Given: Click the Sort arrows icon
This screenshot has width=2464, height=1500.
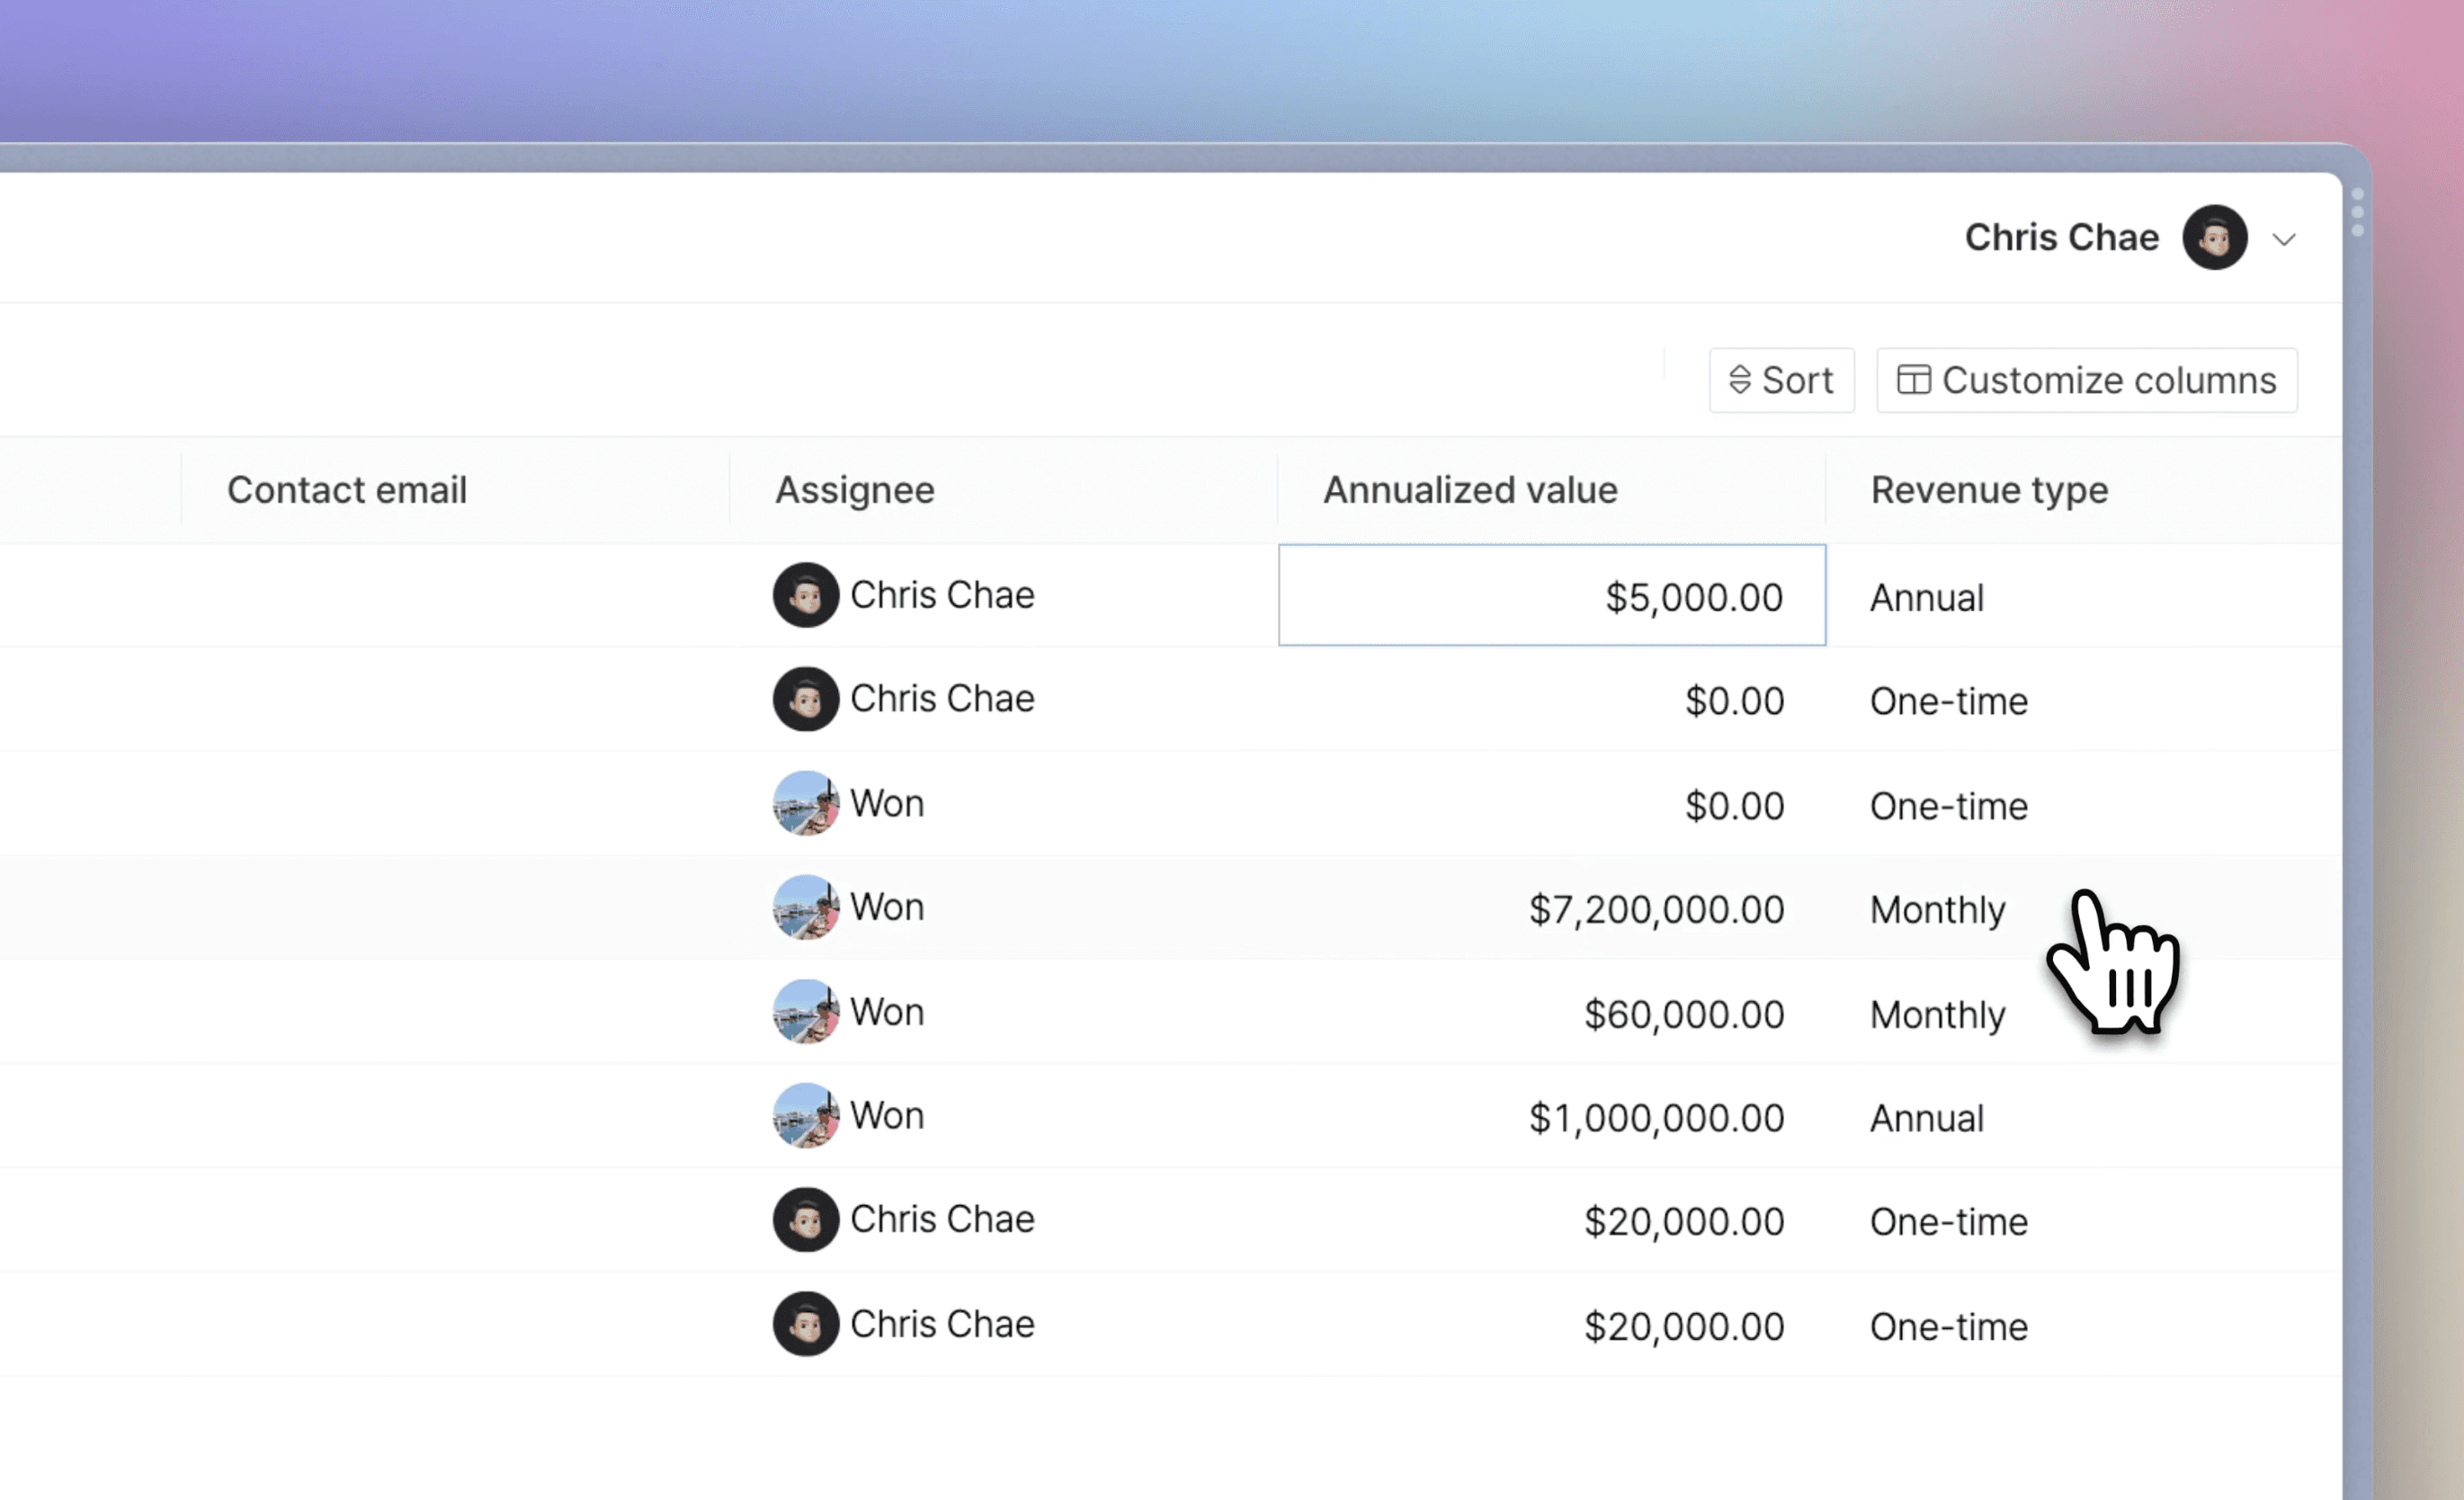Looking at the screenshot, I should click(1739, 380).
